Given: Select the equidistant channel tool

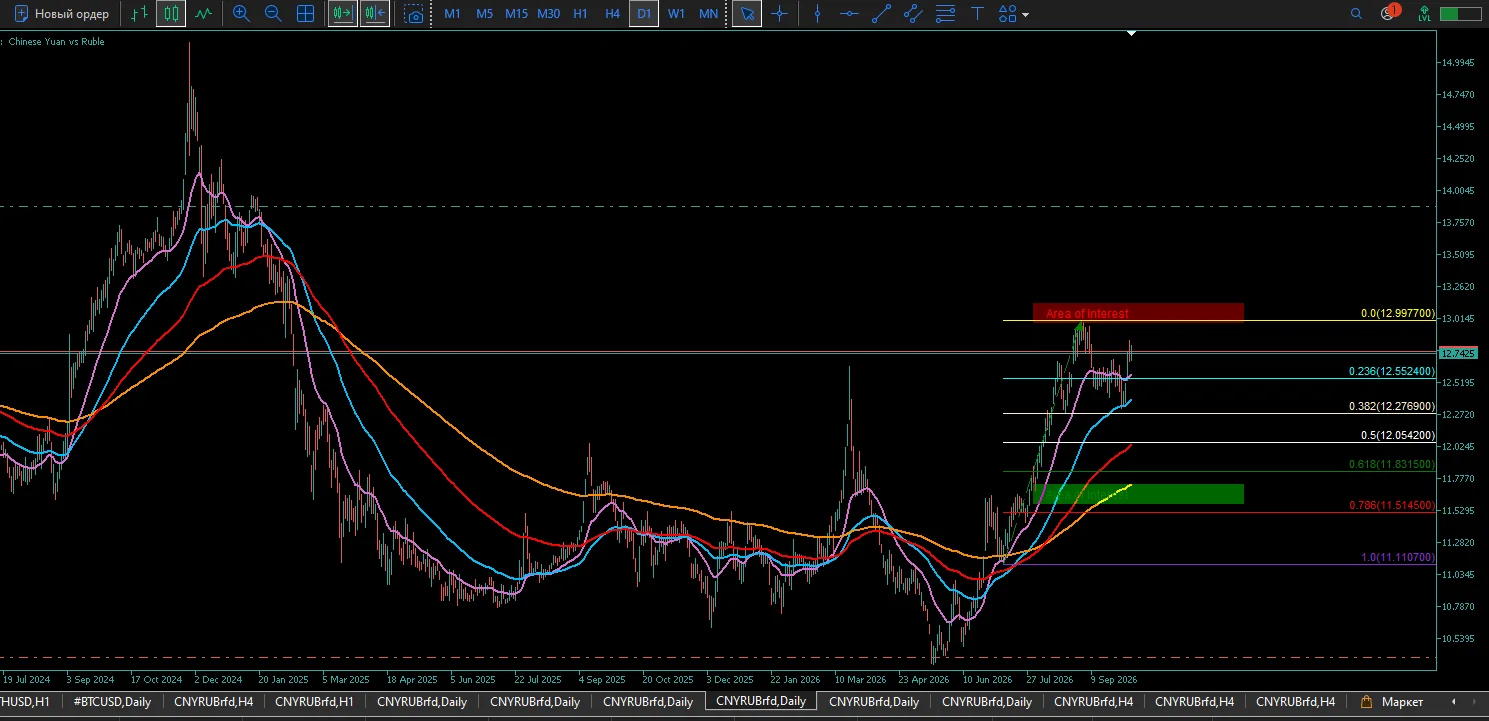Looking at the screenshot, I should point(913,14).
